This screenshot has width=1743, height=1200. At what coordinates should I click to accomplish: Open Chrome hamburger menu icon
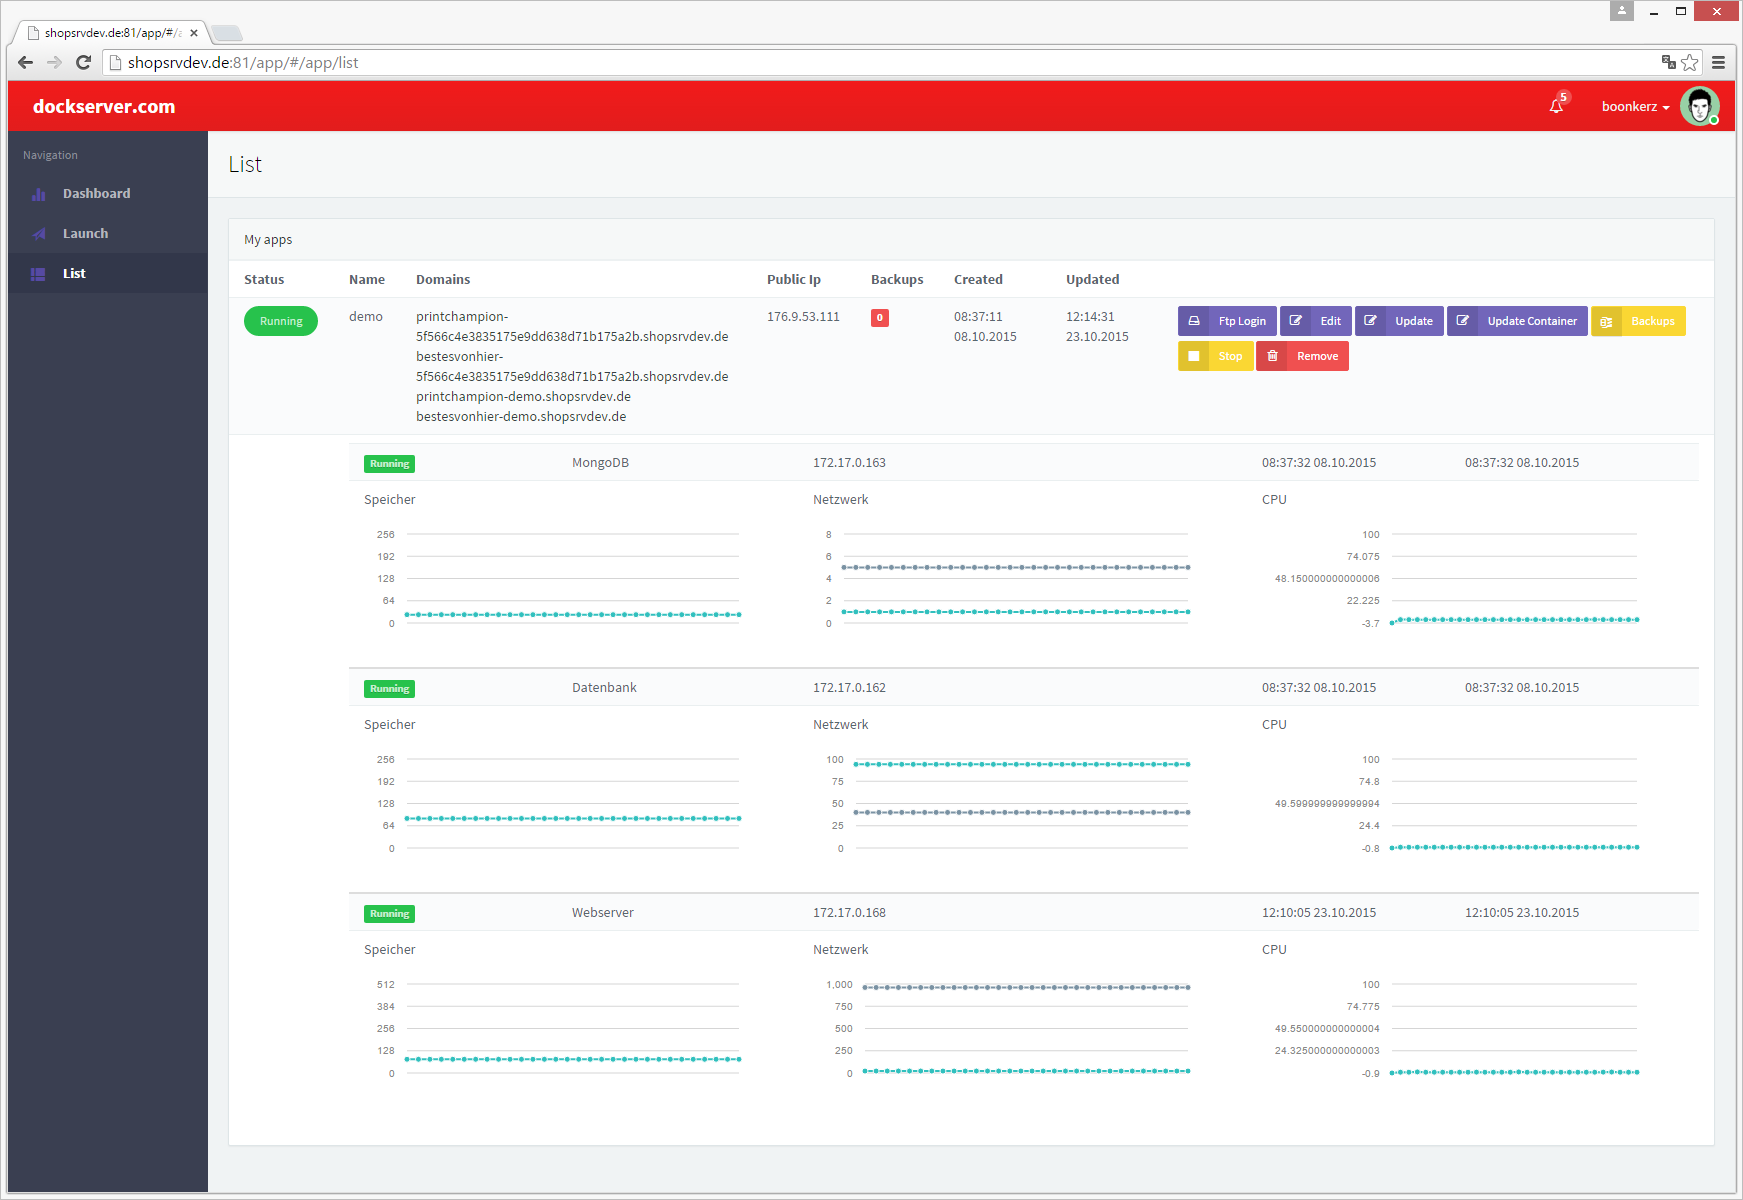tap(1718, 62)
